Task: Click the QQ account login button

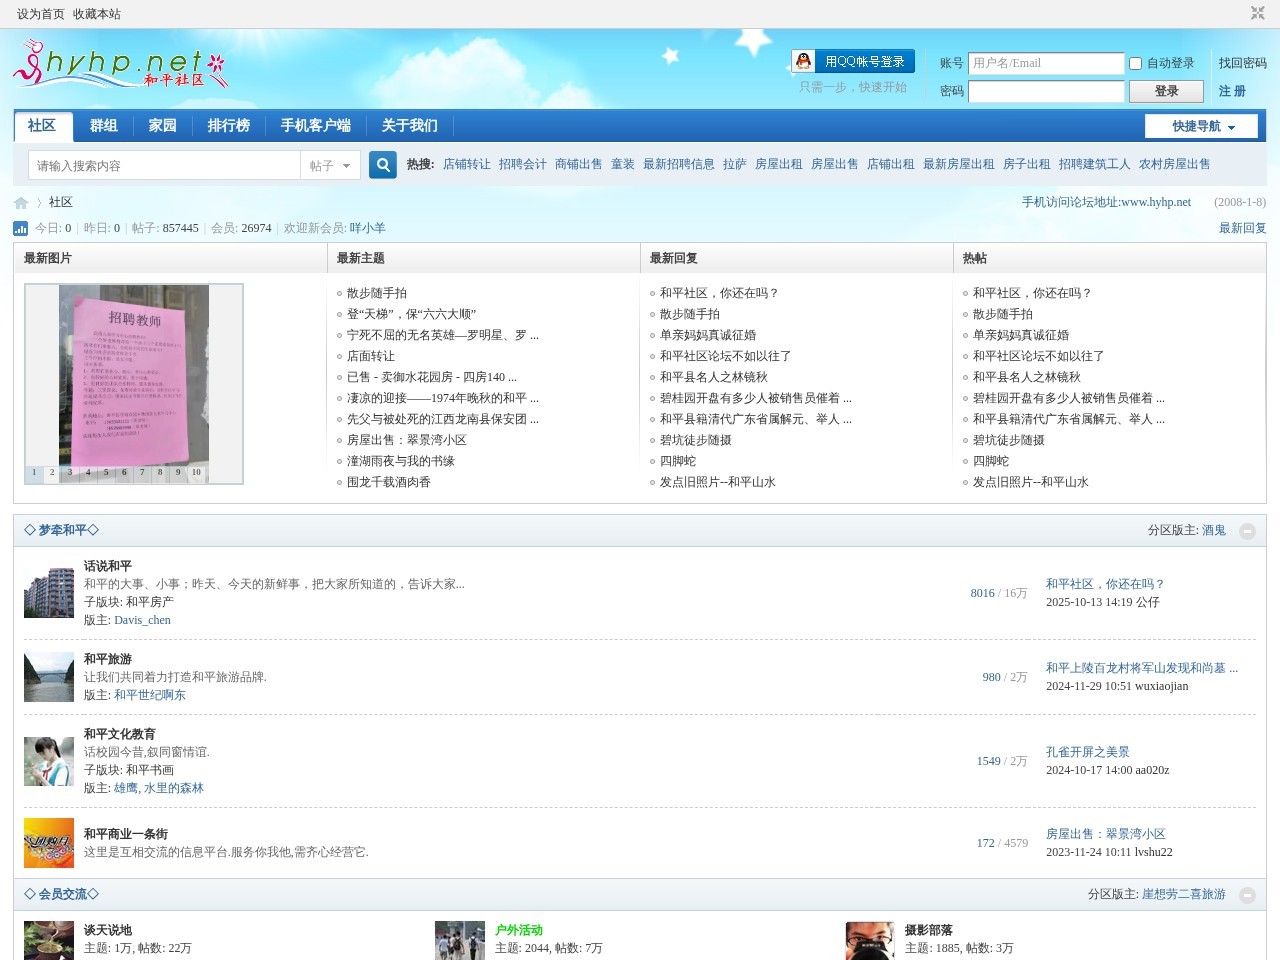Action: coord(853,62)
